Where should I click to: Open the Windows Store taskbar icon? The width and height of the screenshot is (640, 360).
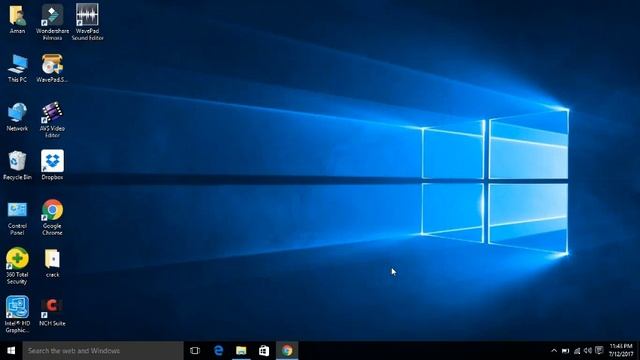coord(264,351)
